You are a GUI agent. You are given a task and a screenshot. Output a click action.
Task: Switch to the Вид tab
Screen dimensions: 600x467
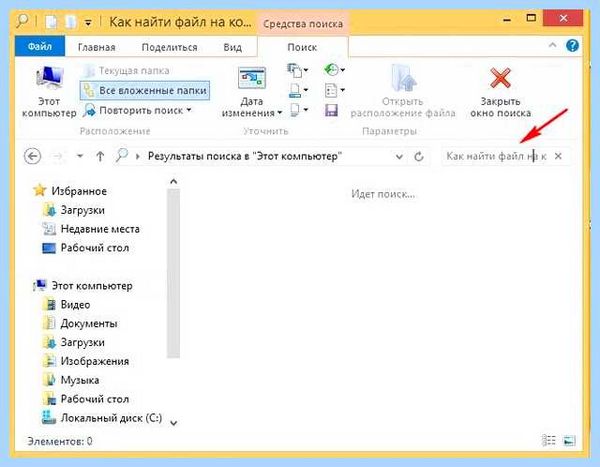233,47
